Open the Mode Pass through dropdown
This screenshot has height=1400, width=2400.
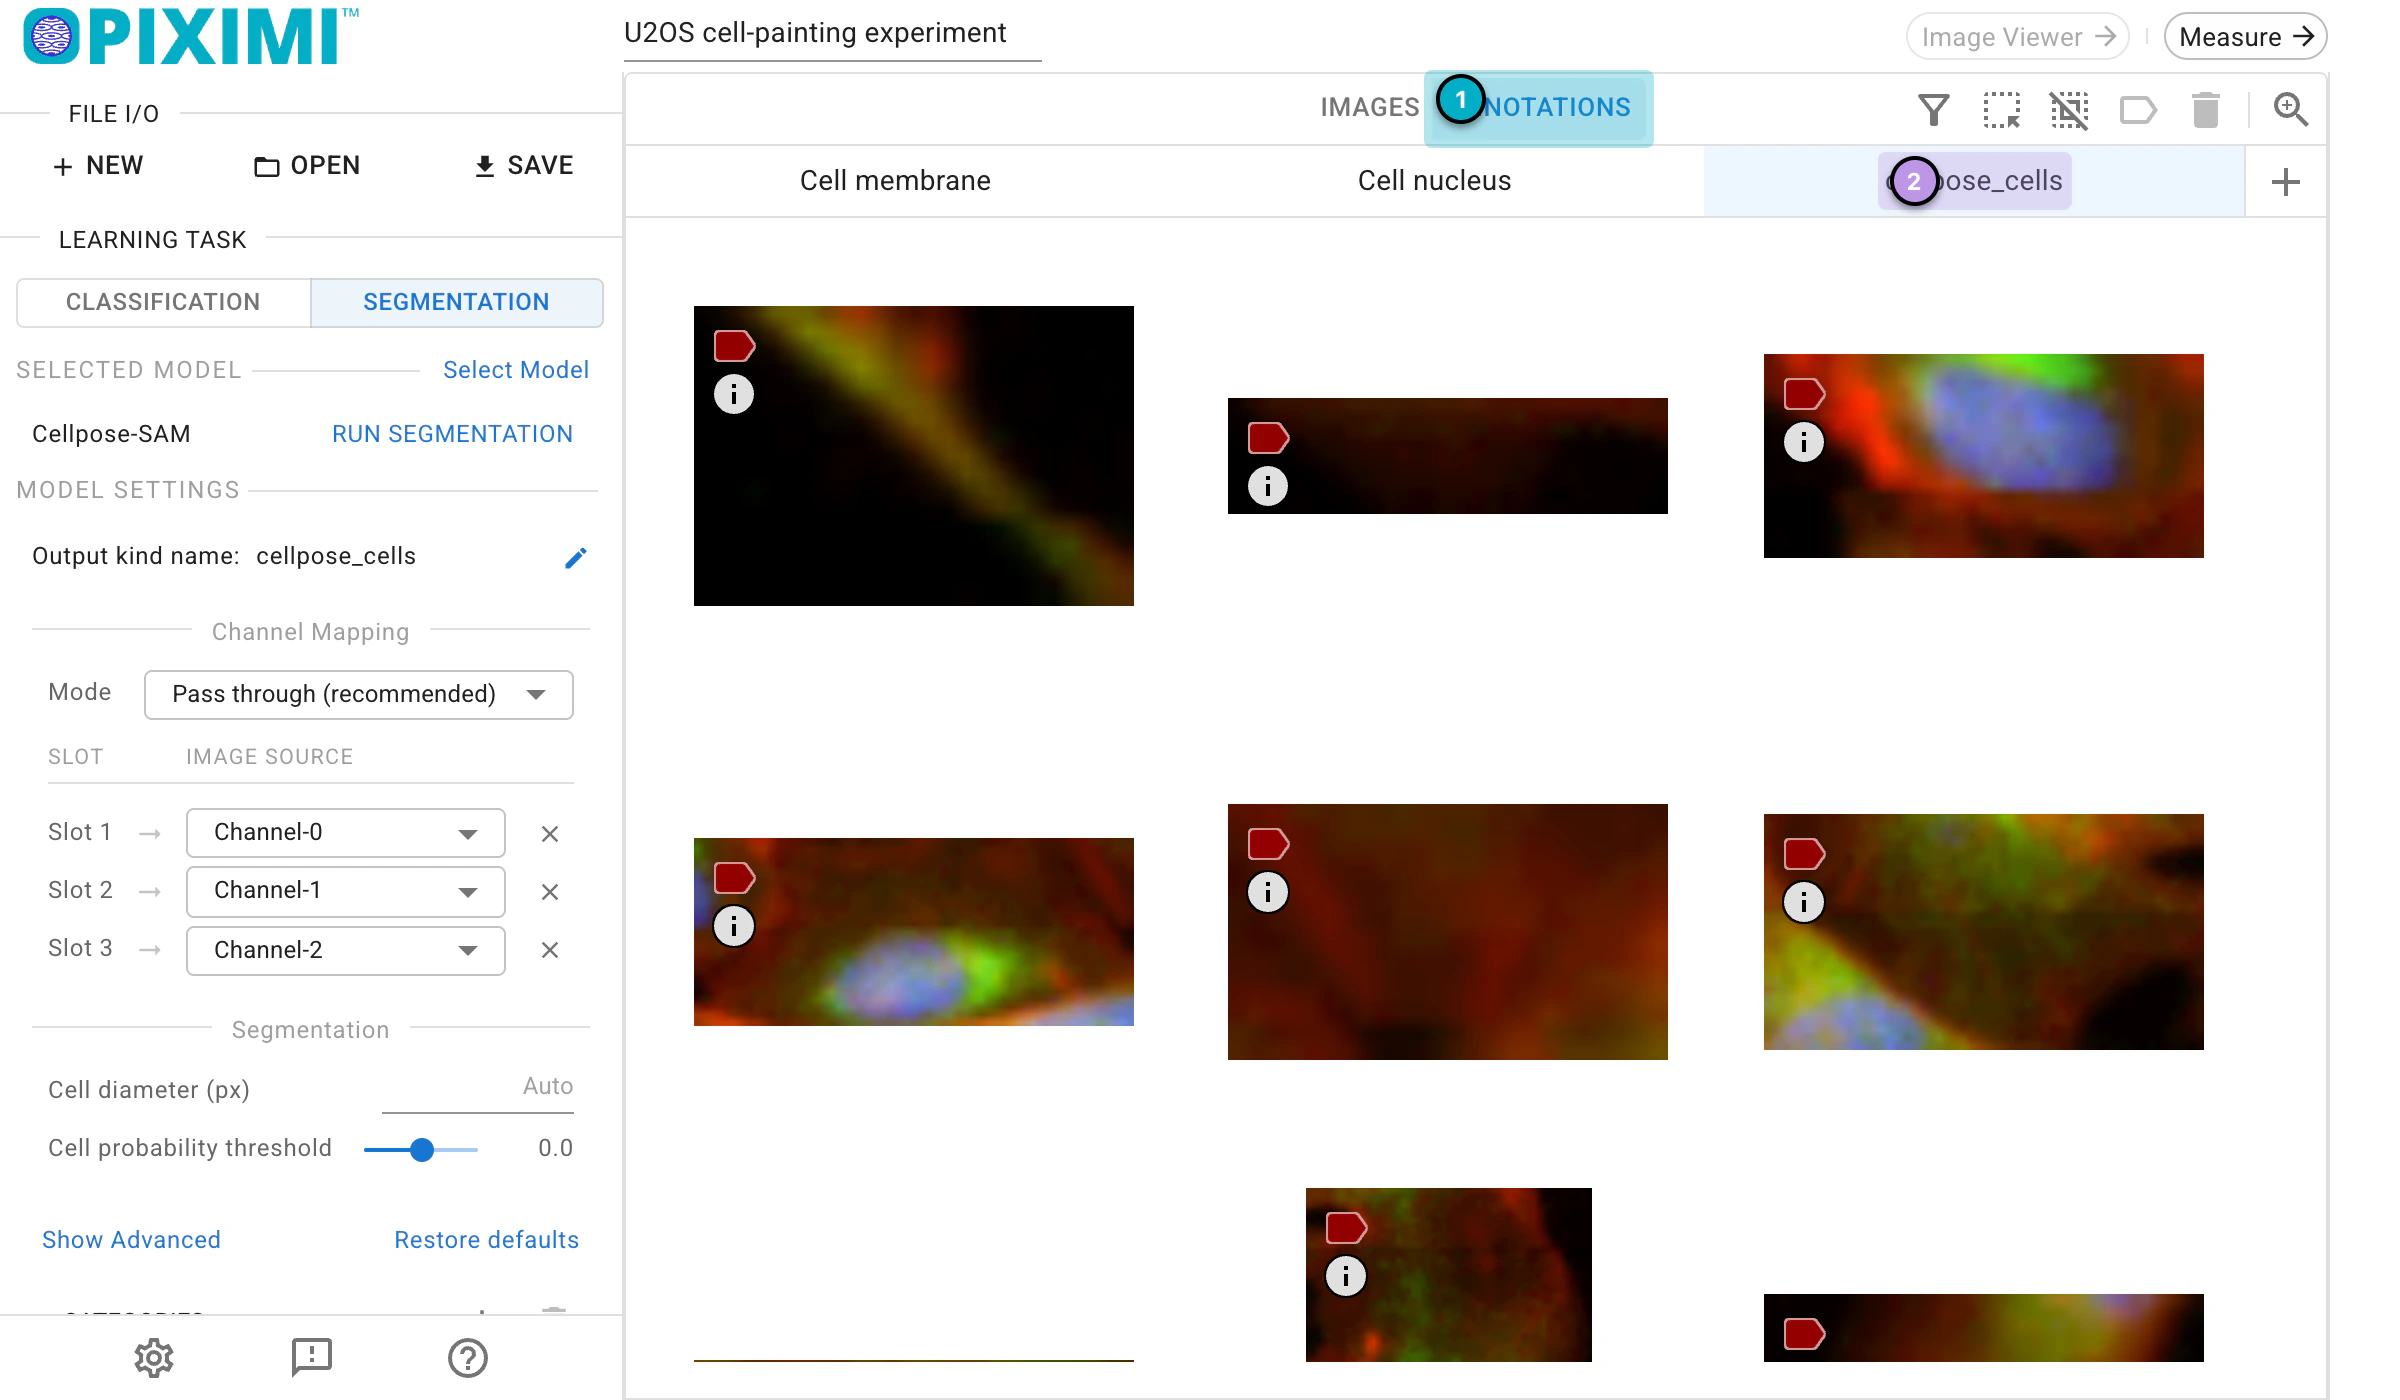358,694
